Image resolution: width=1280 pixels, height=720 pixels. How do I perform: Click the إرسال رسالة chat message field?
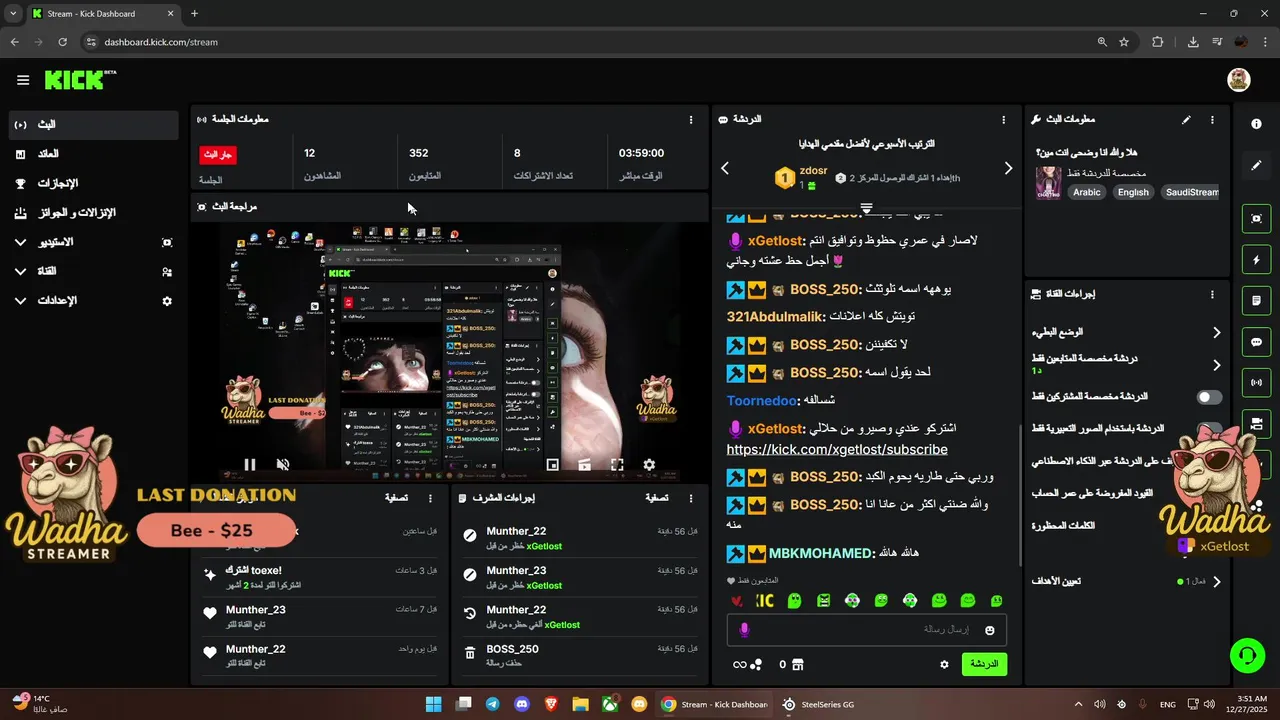click(x=866, y=630)
